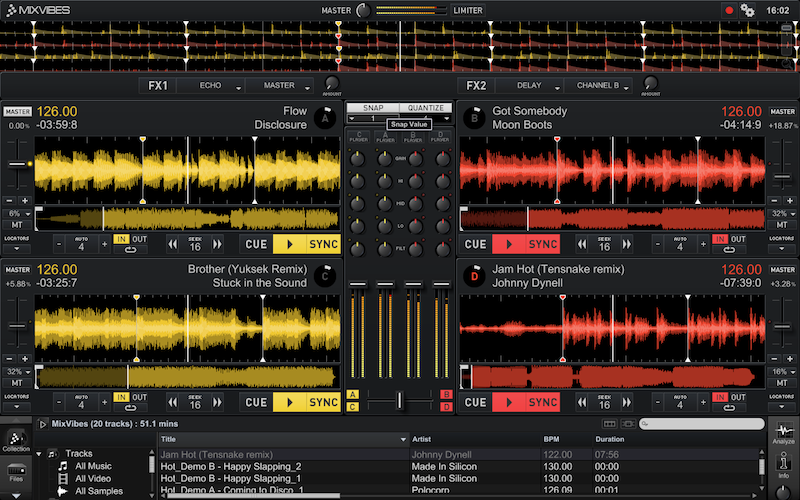Select All Music in the library tree
The image size is (800, 500).
coord(93,466)
